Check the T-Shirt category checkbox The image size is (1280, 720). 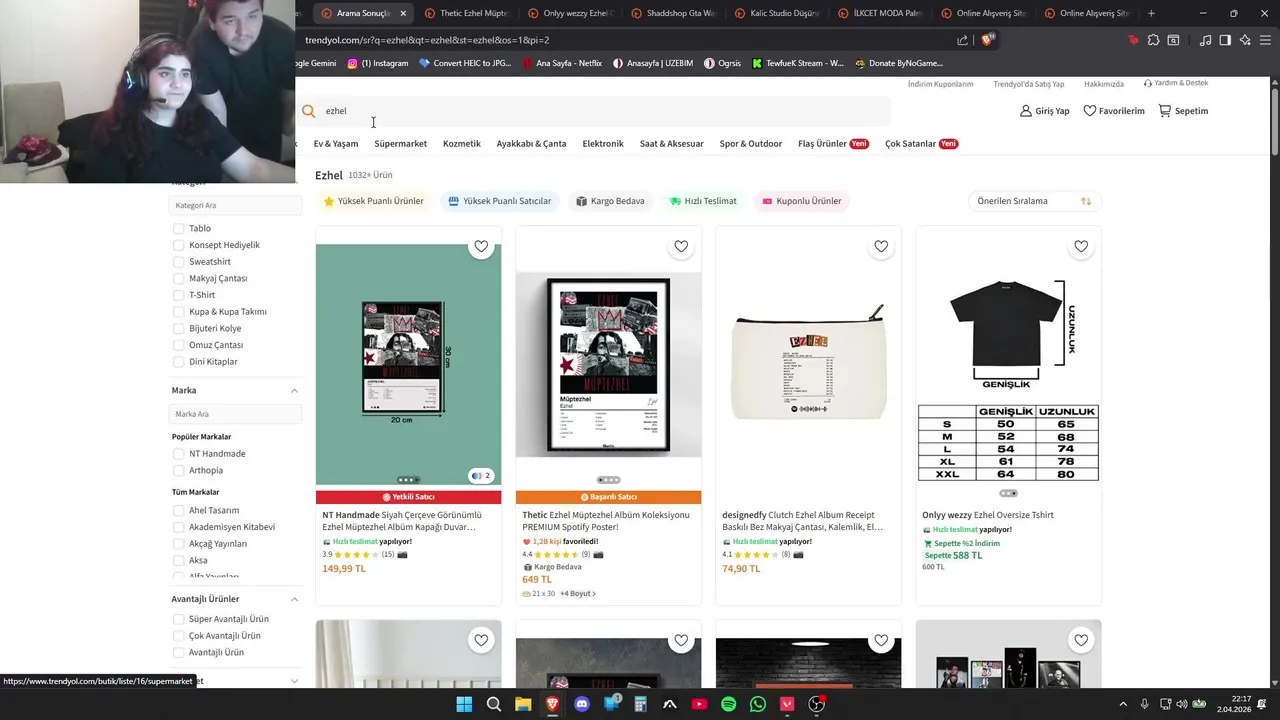179,295
